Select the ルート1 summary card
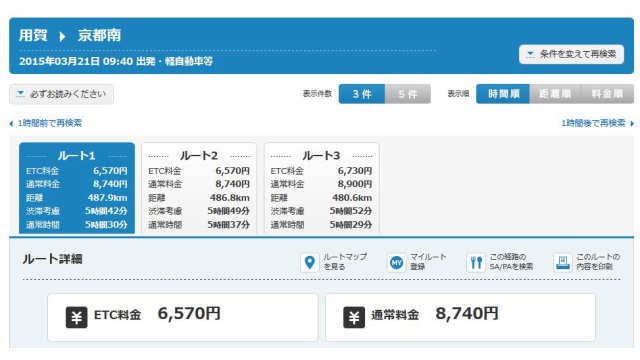 point(77,188)
